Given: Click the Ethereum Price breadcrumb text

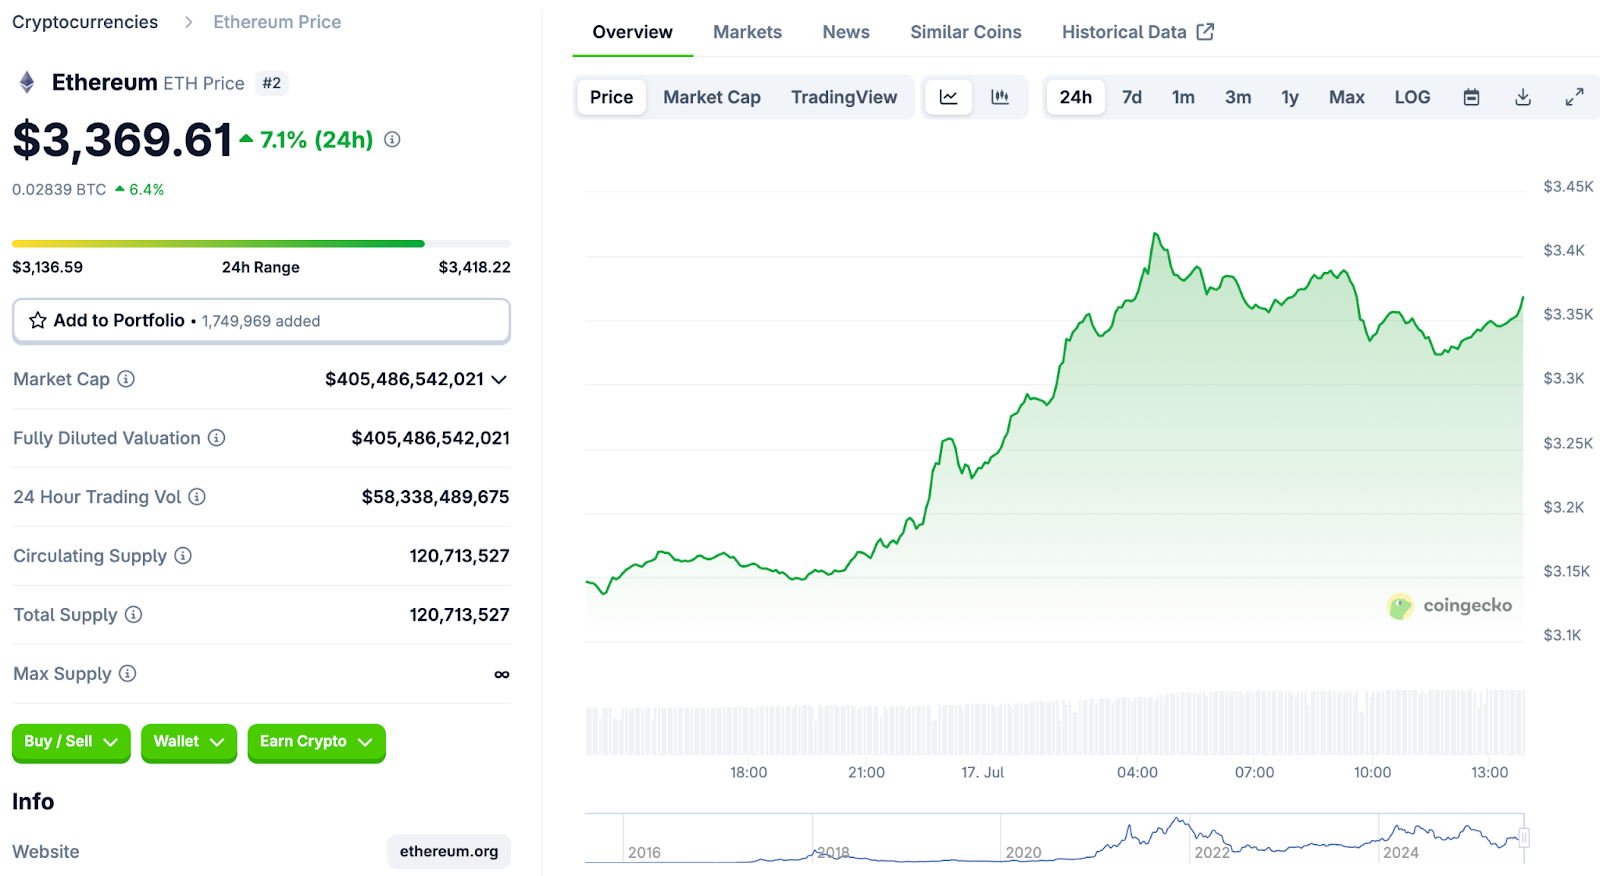Looking at the screenshot, I should tap(277, 22).
